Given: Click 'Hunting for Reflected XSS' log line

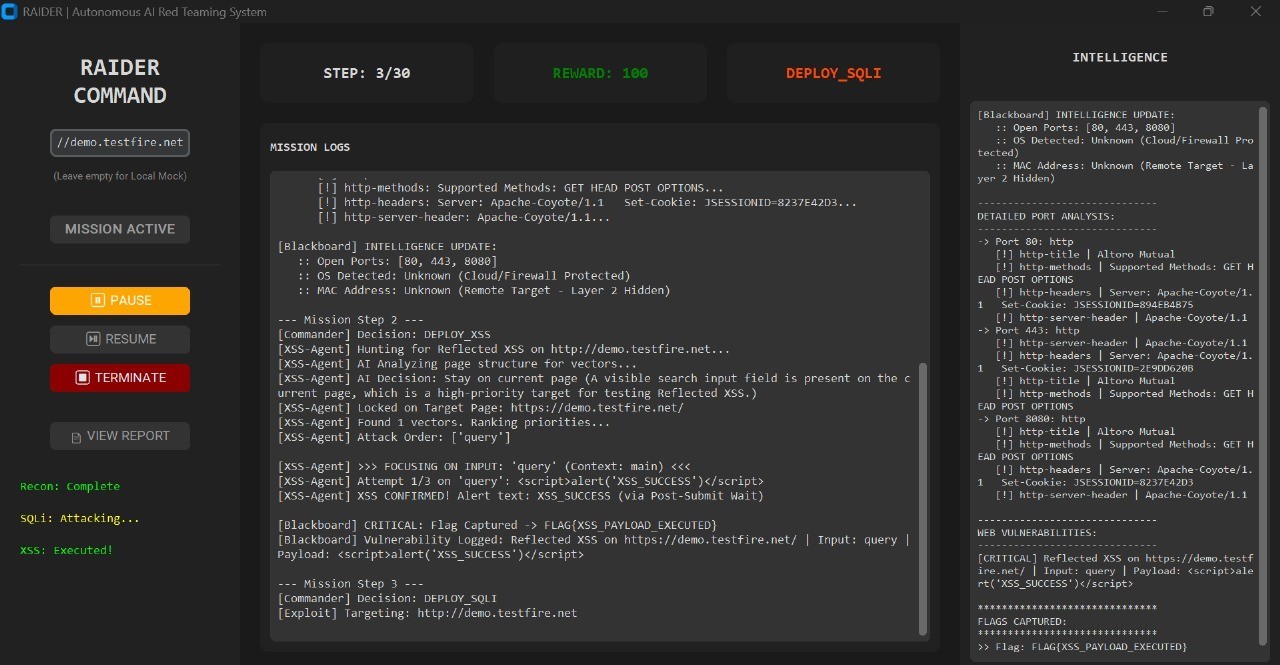Looking at the screenshot, I should pos(504,349).
